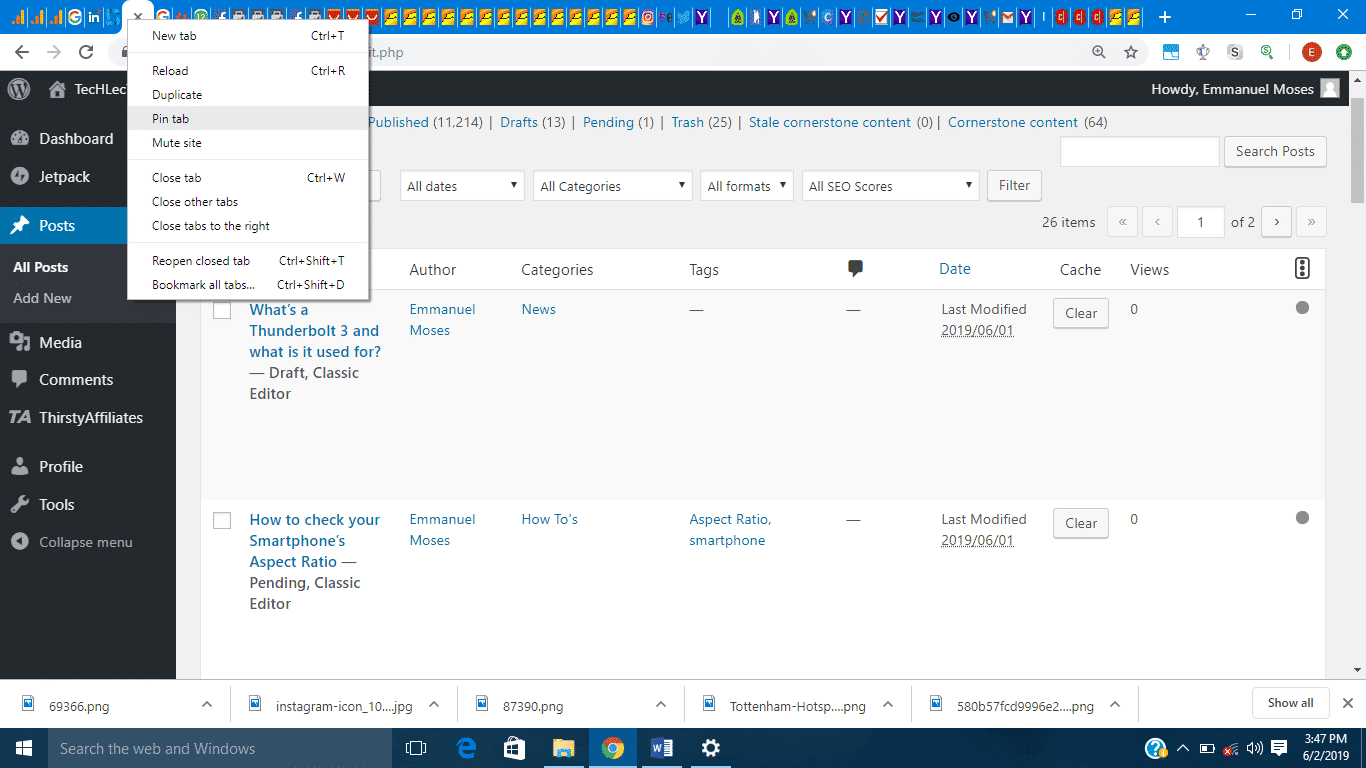Screen dimensions: 1366x768
Task: Open the All Categories dropdown
Action: (x=613, y=186)
